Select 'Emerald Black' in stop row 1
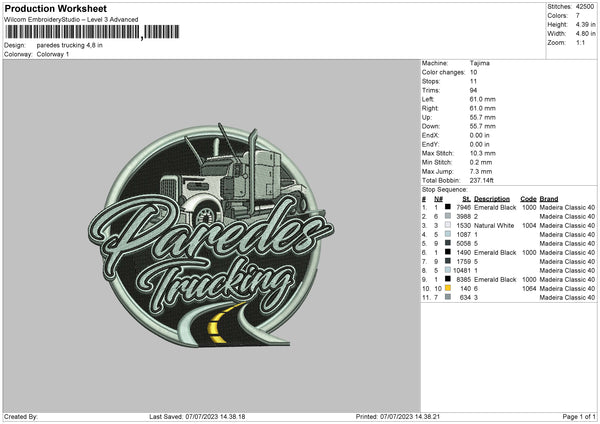Image resolution: width=600 pixels, height=424 pixels. tap(495, 207)
